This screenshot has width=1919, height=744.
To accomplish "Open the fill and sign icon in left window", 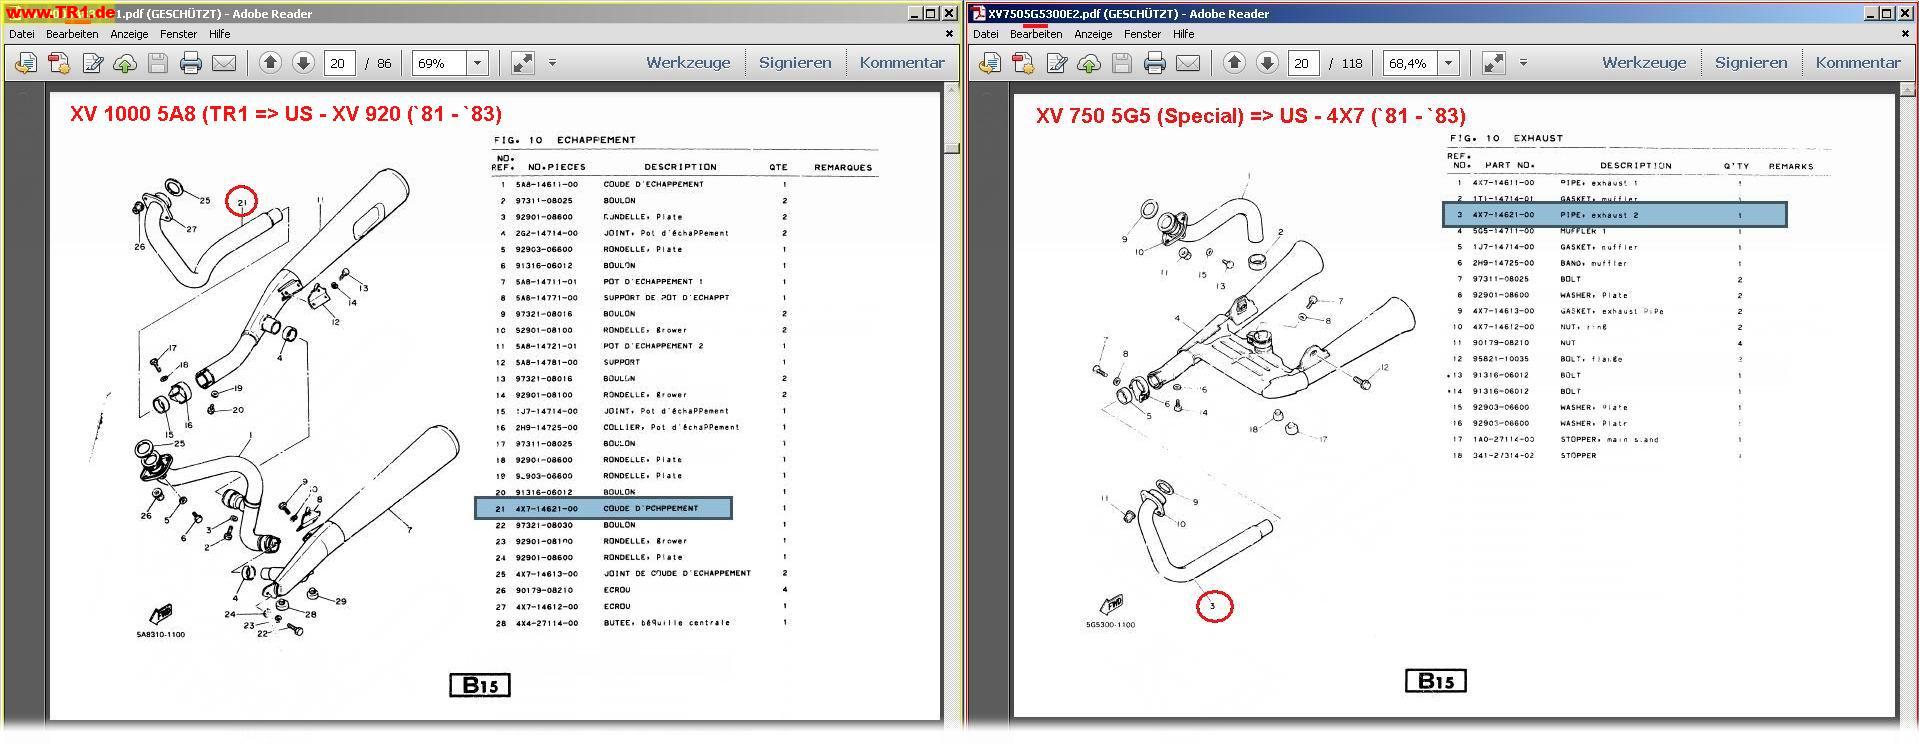I will coord(92,63).
